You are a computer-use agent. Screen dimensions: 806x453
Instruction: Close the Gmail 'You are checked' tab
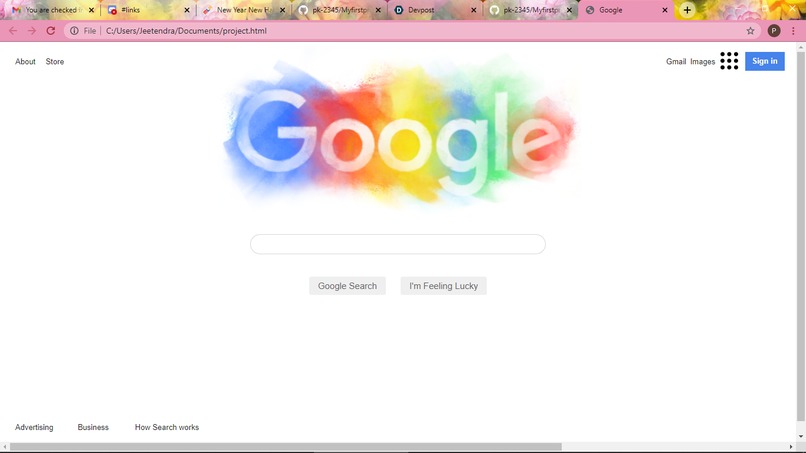click(x=91, y=10)
